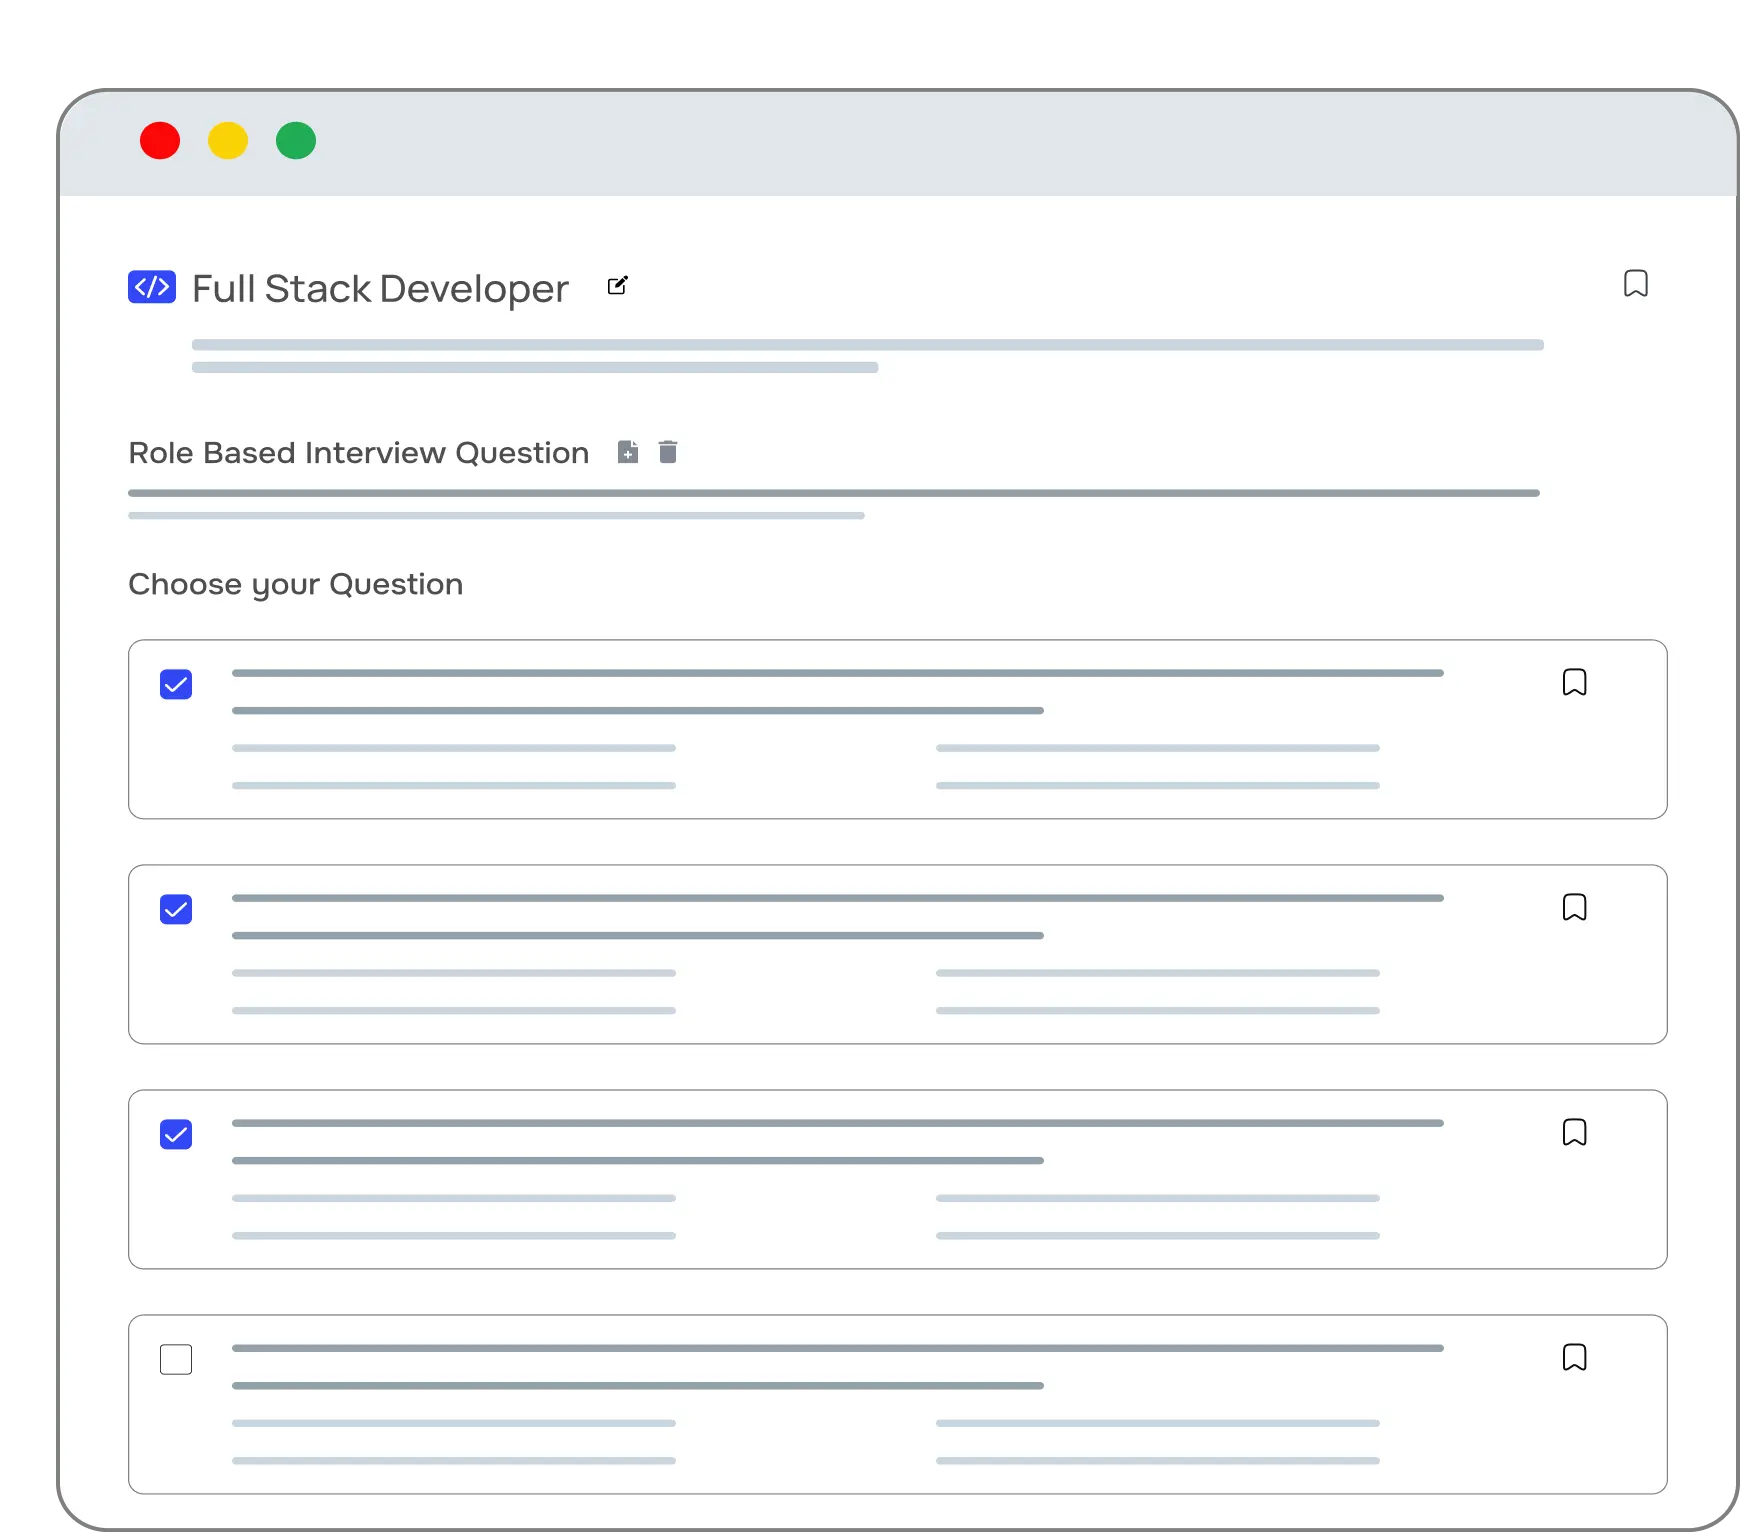Deselect the third question checkbox
The width and height of the screenshot is (1740, 1532).
(x=176, y=1135)
